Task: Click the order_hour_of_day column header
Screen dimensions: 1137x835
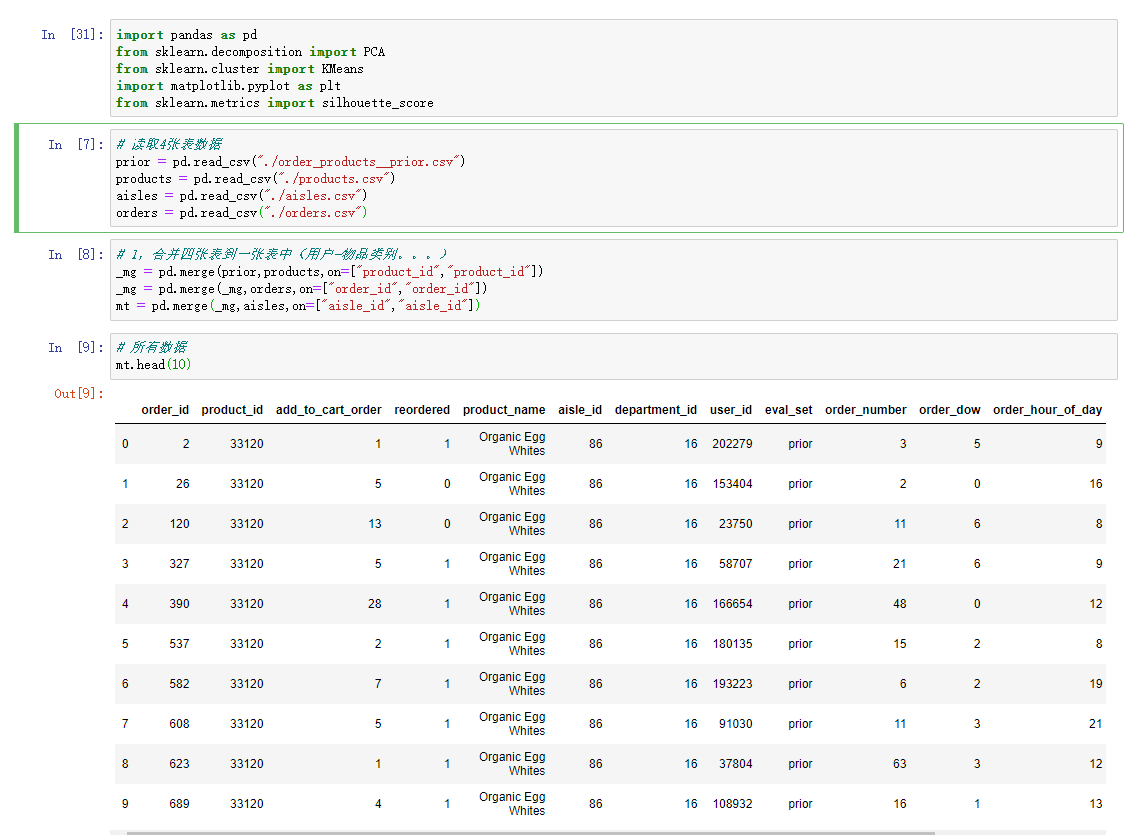Action: pyautogui.click(x=1048, y=410)
